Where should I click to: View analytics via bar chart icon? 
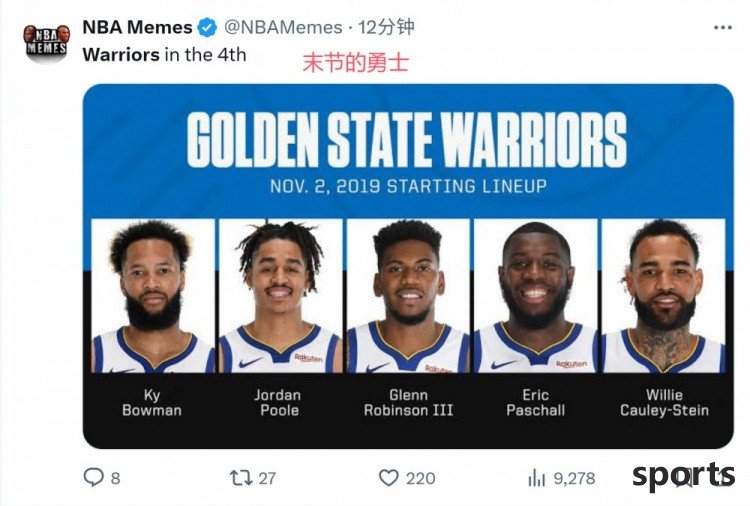[537, 478]
